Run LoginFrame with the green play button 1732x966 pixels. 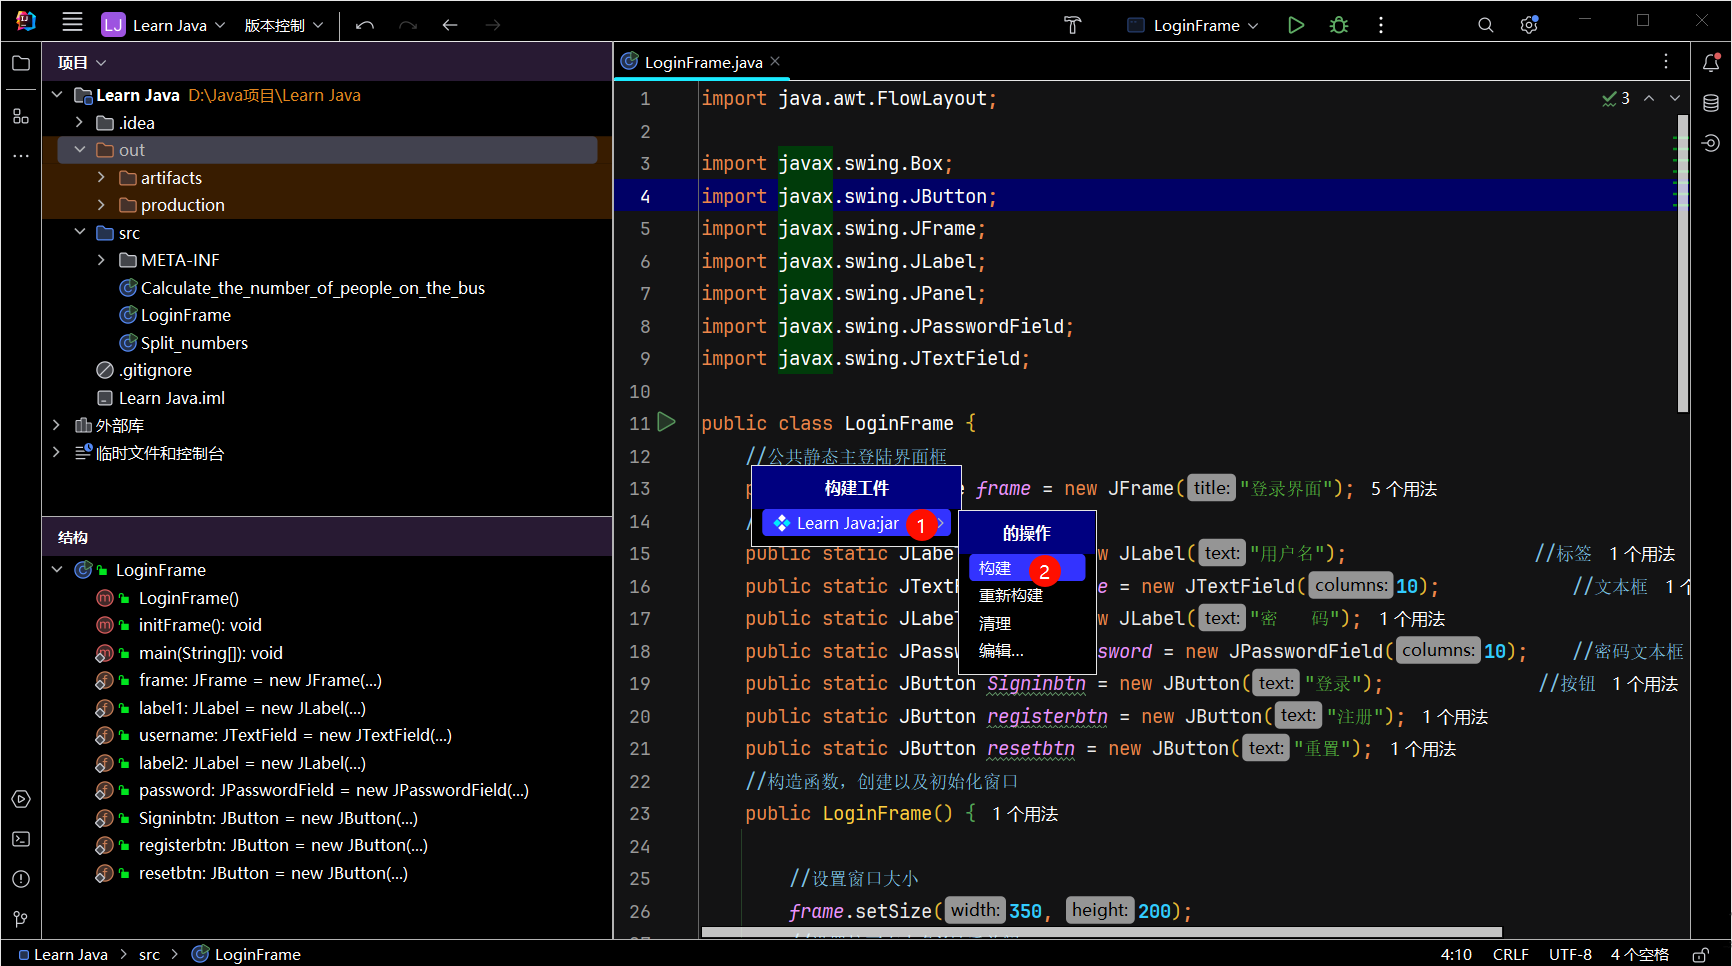1296,25
